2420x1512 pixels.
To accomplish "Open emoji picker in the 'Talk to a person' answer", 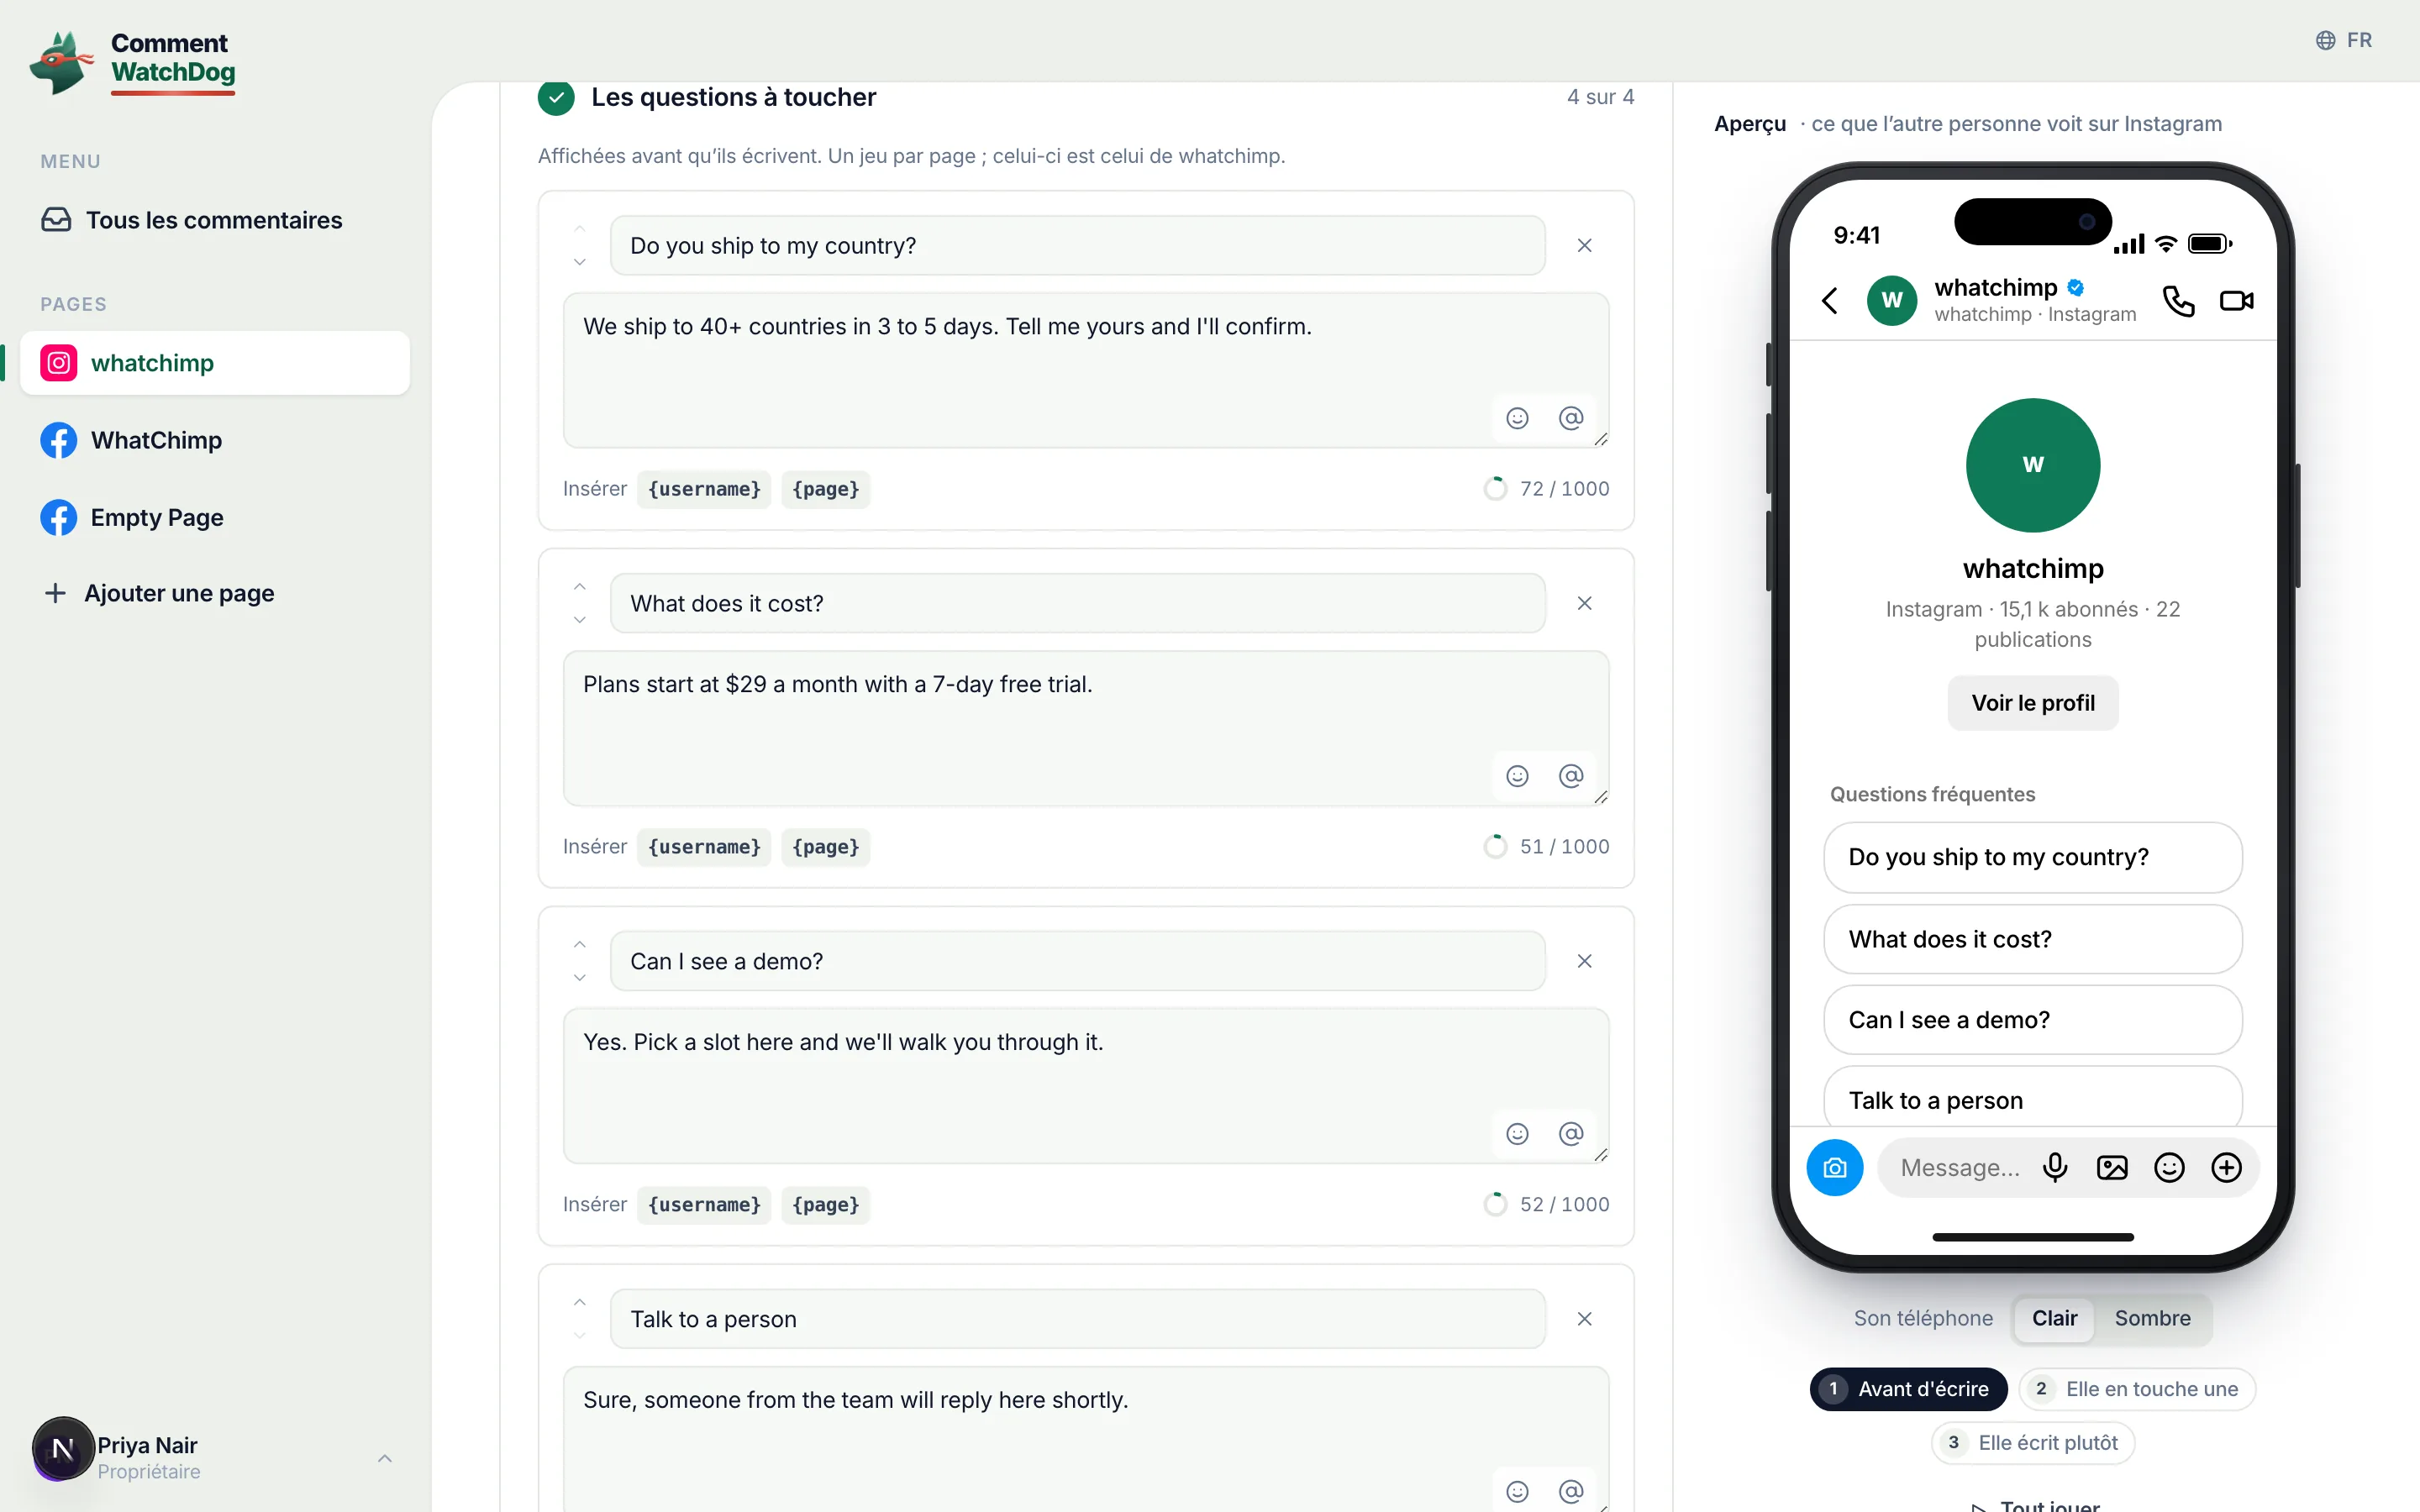I will [x=1517, y=1492].
